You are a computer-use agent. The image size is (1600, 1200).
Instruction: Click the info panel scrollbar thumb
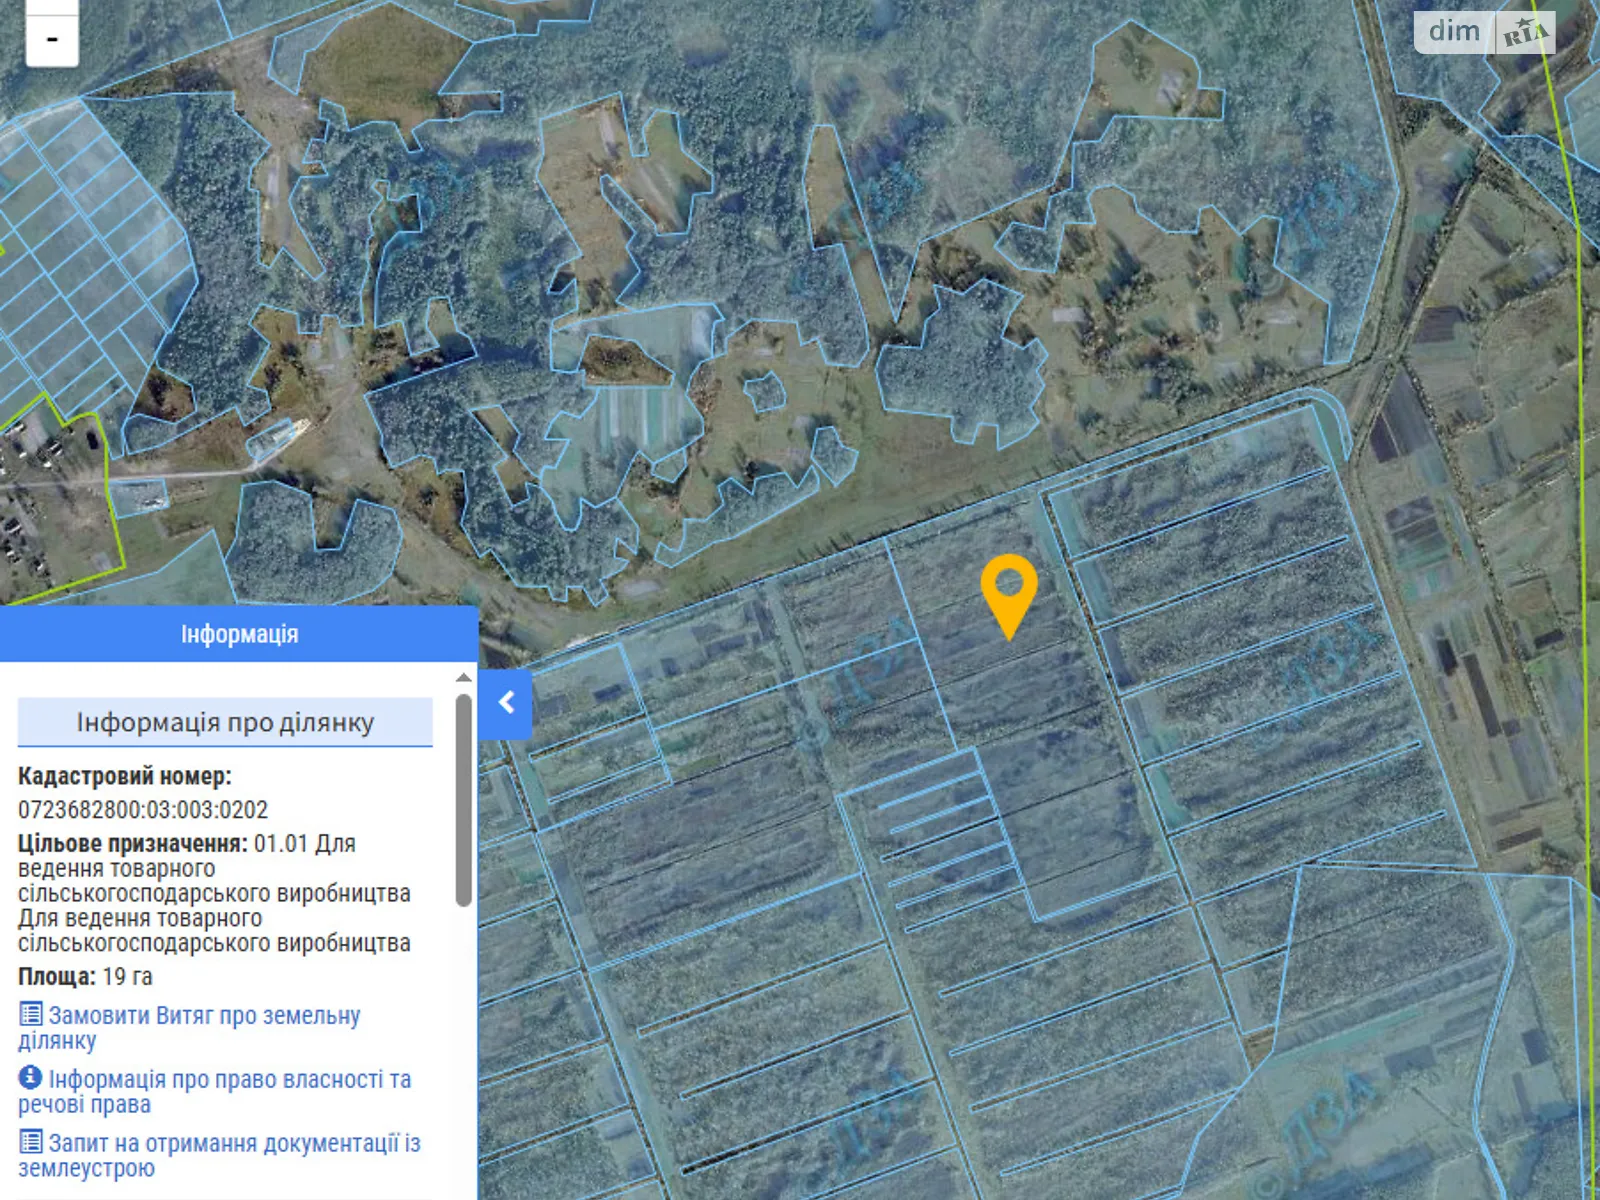[x=463, y=800]
